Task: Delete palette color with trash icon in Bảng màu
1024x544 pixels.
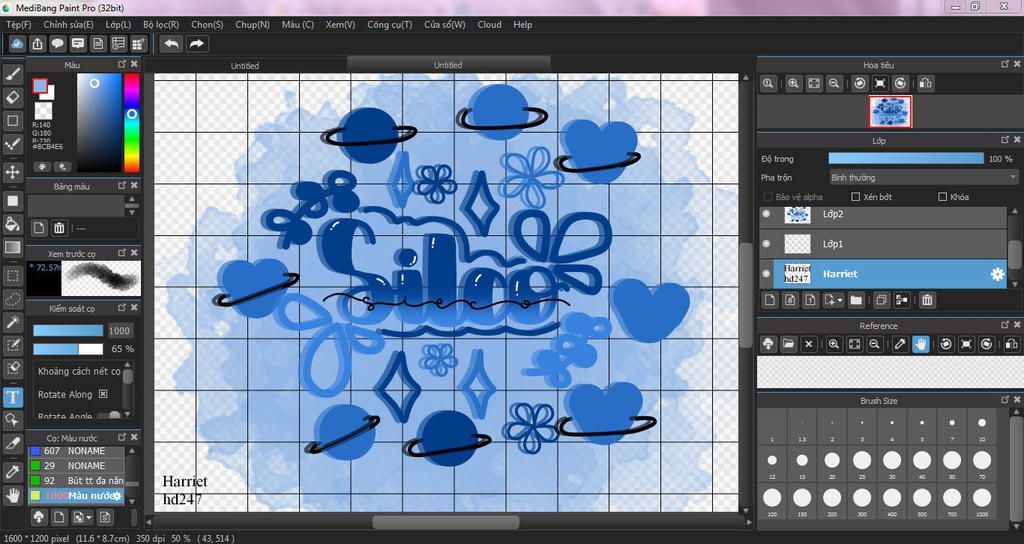Action: point(59,228)
